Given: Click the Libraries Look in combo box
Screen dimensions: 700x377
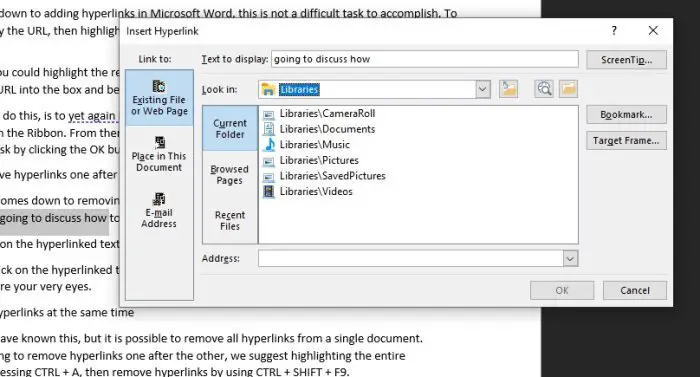Looking at the screenshot, I should click(x=374, y=89).
